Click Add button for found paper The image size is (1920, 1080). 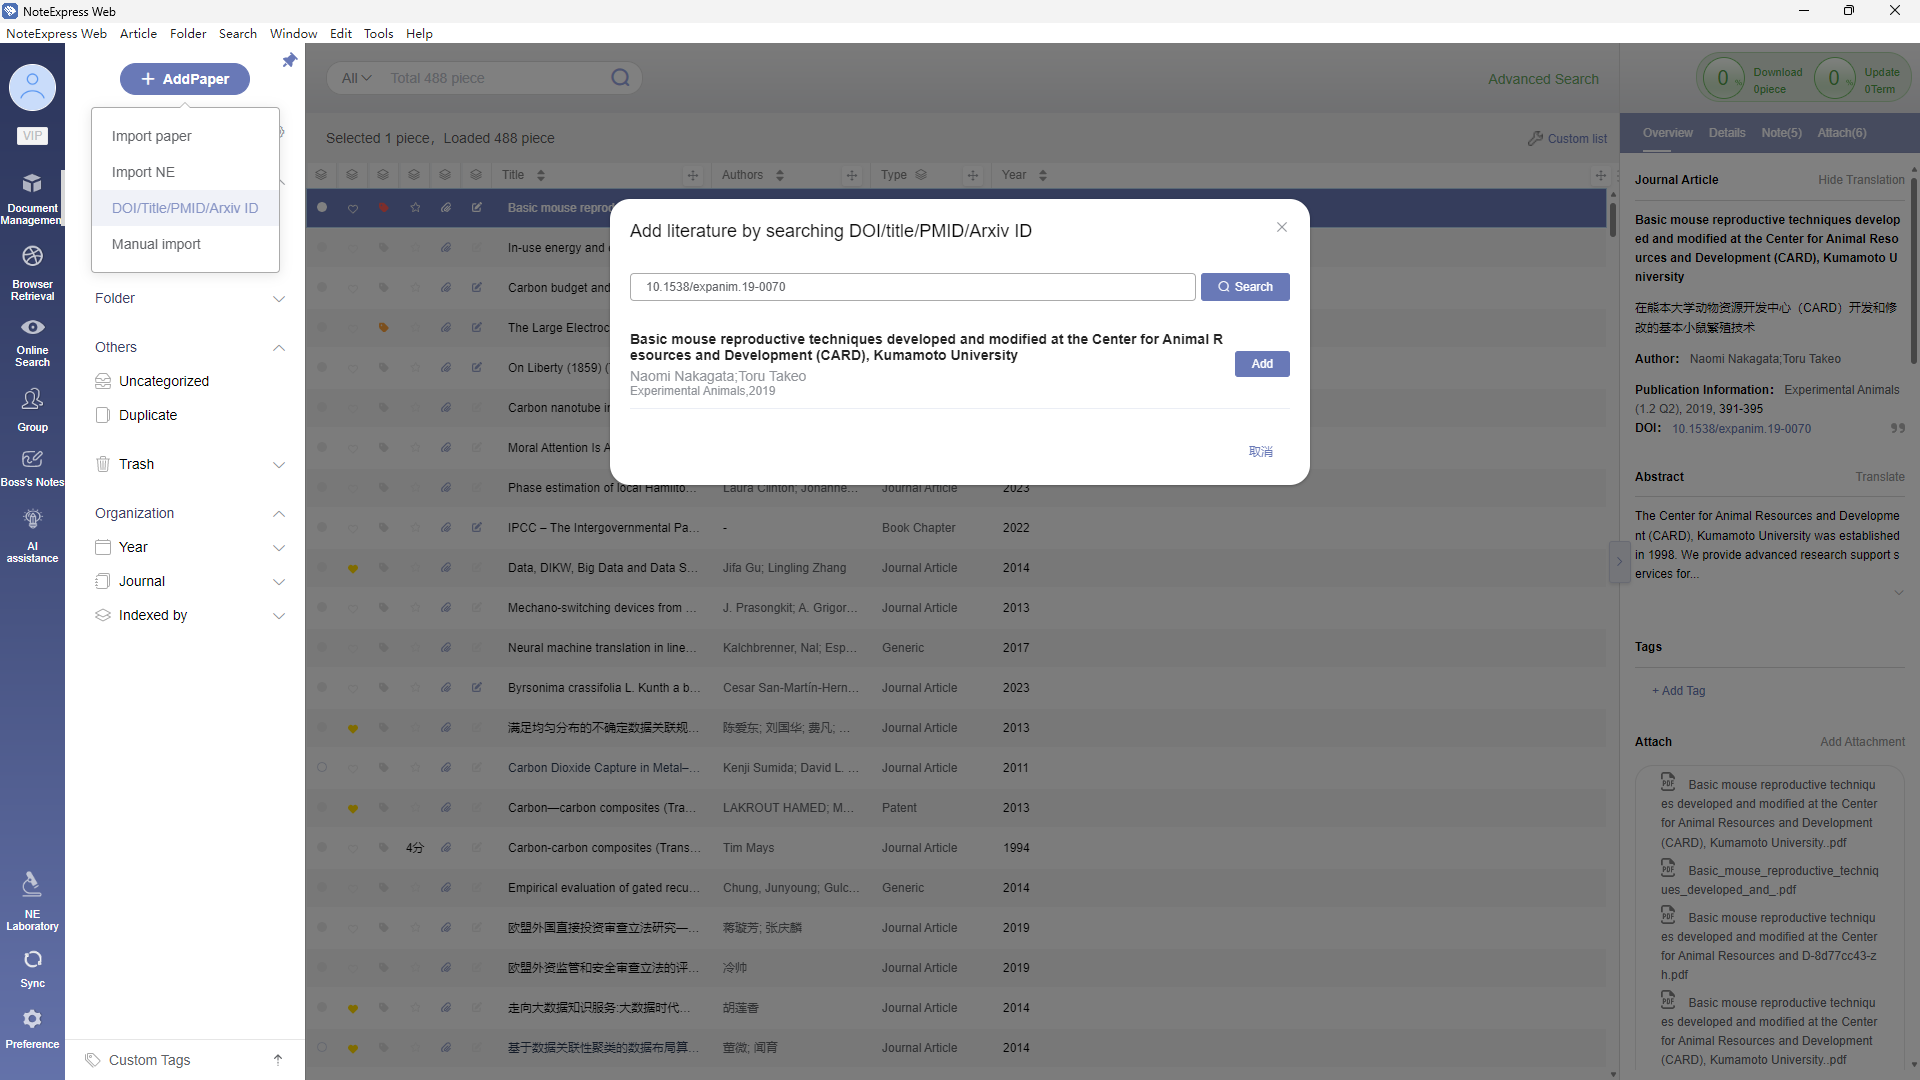tap(1261, 364)
